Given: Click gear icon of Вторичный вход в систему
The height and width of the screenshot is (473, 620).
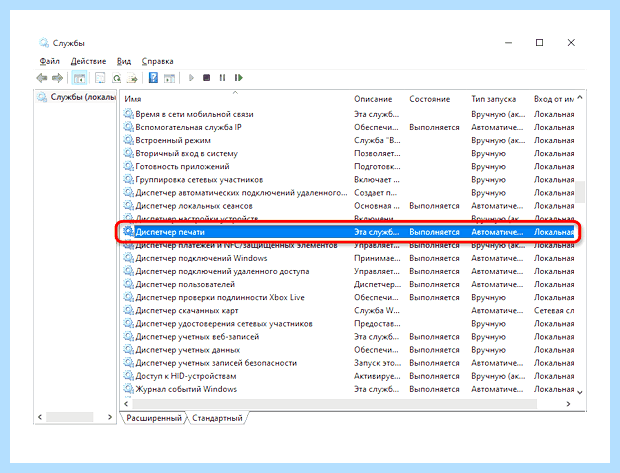Looking at the screenshot, I should 129,153.
